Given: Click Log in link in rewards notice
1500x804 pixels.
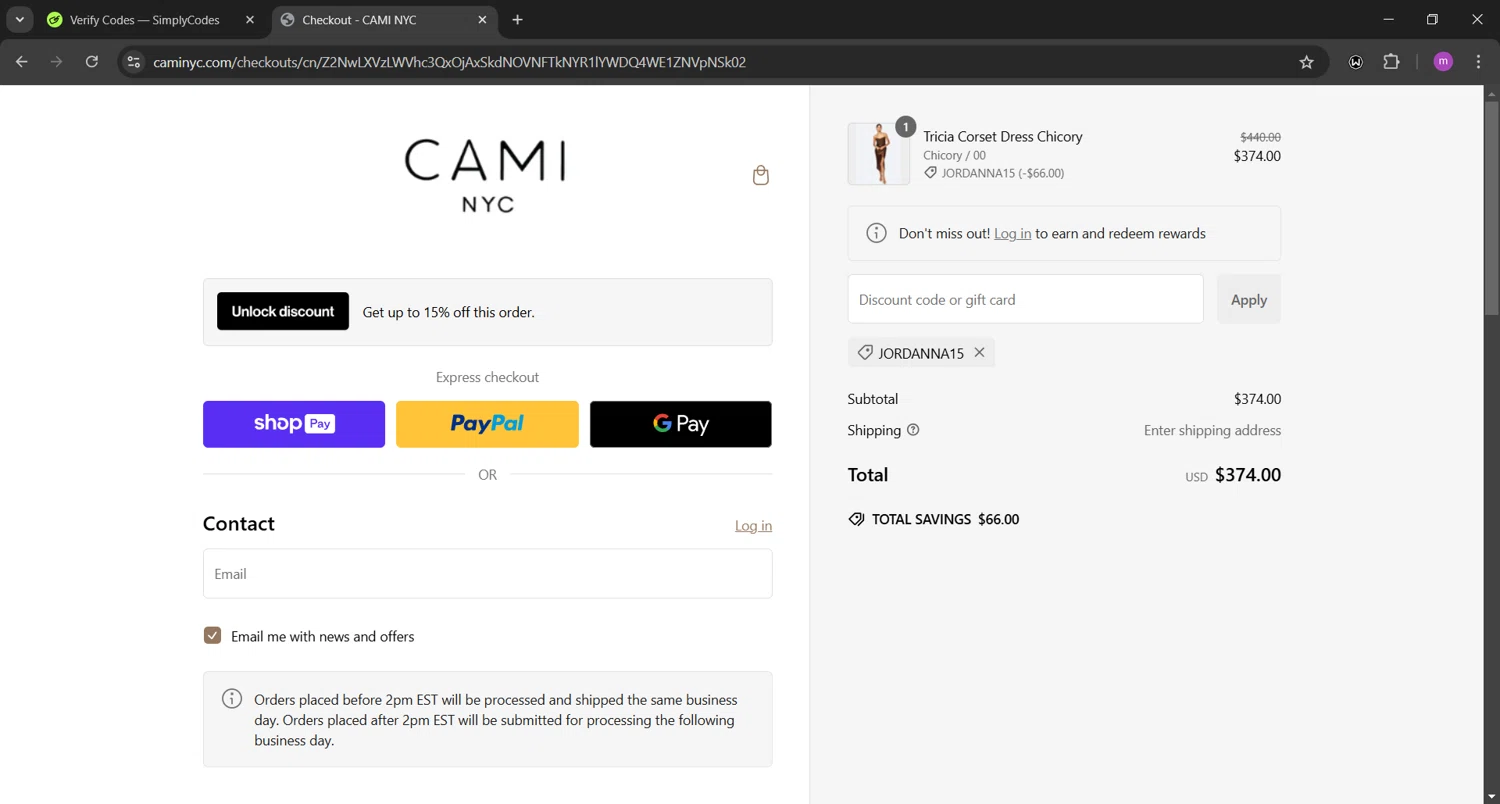Looking at the screenshot, I should [x=1012, y=233].
